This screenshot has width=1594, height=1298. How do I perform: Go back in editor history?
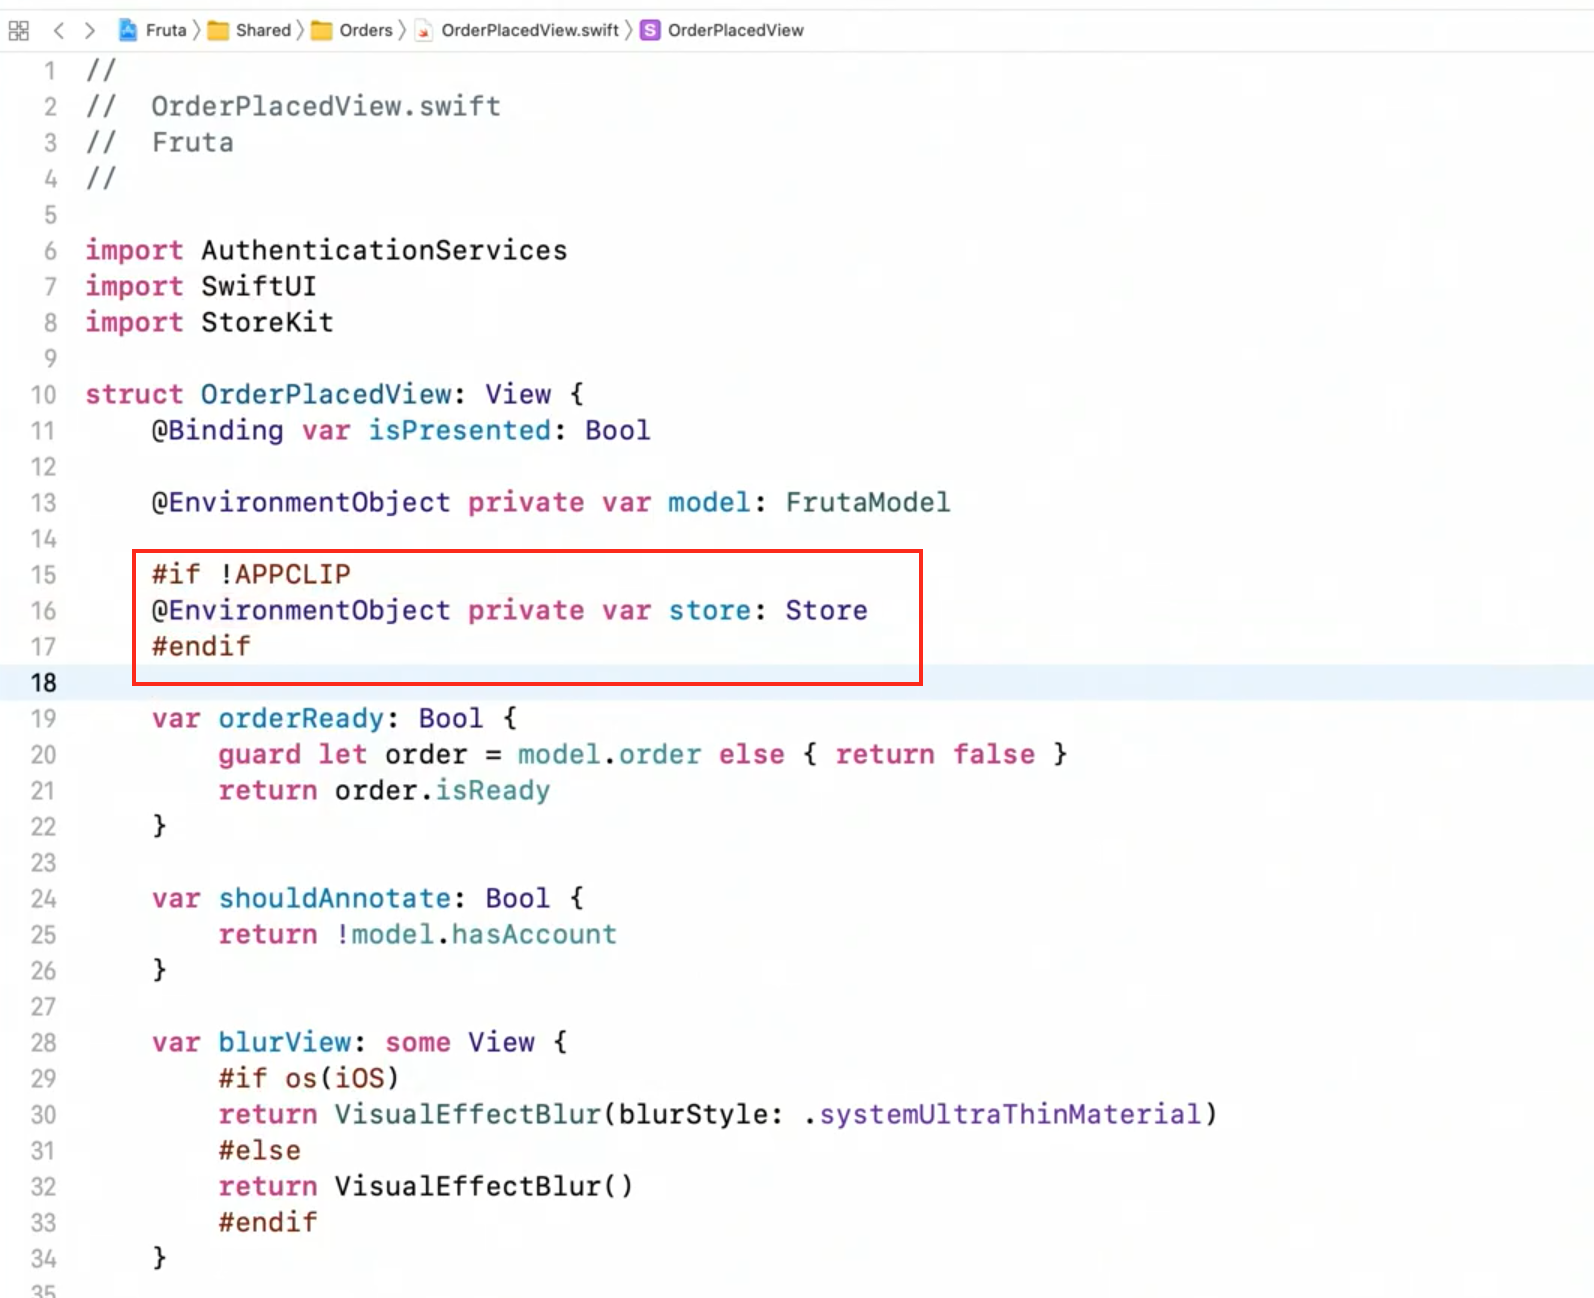59,31
